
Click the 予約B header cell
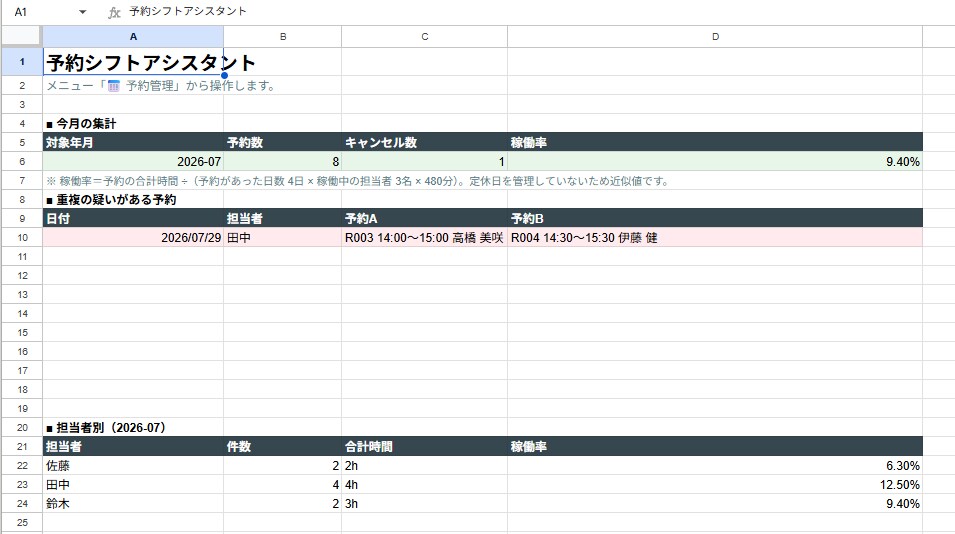tap(715, 219)
